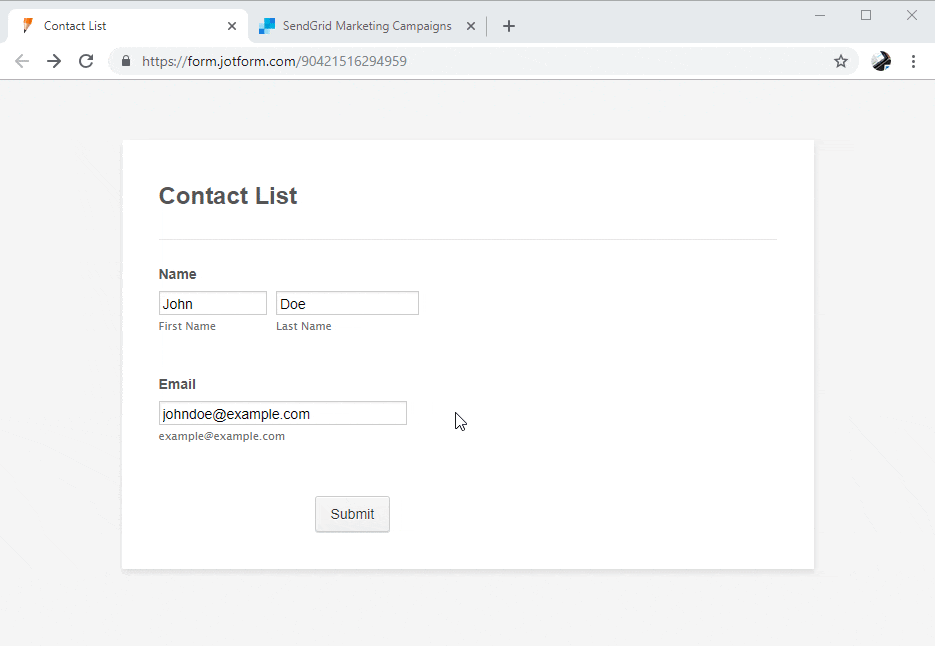
Task: Click the Forward navigation arrow
Action: click(x=54, y=61)
